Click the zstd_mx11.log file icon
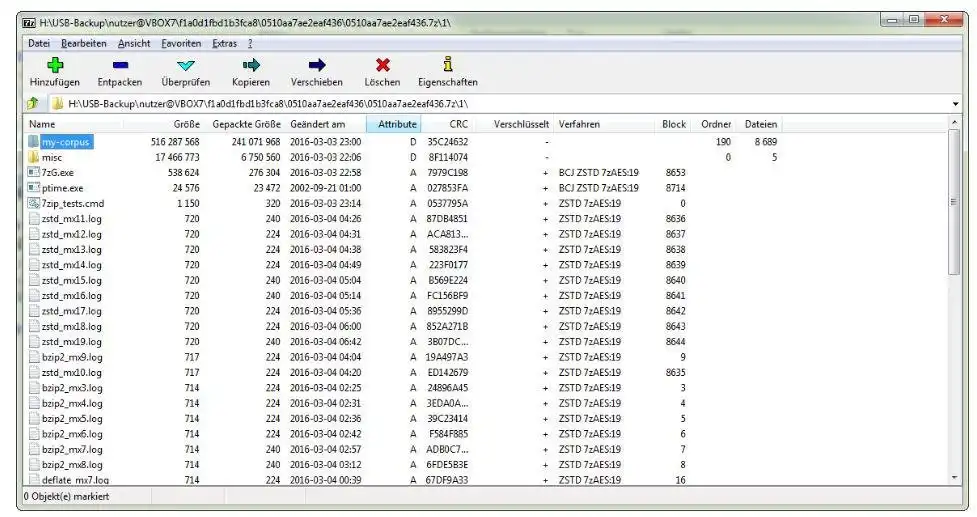 34,219
